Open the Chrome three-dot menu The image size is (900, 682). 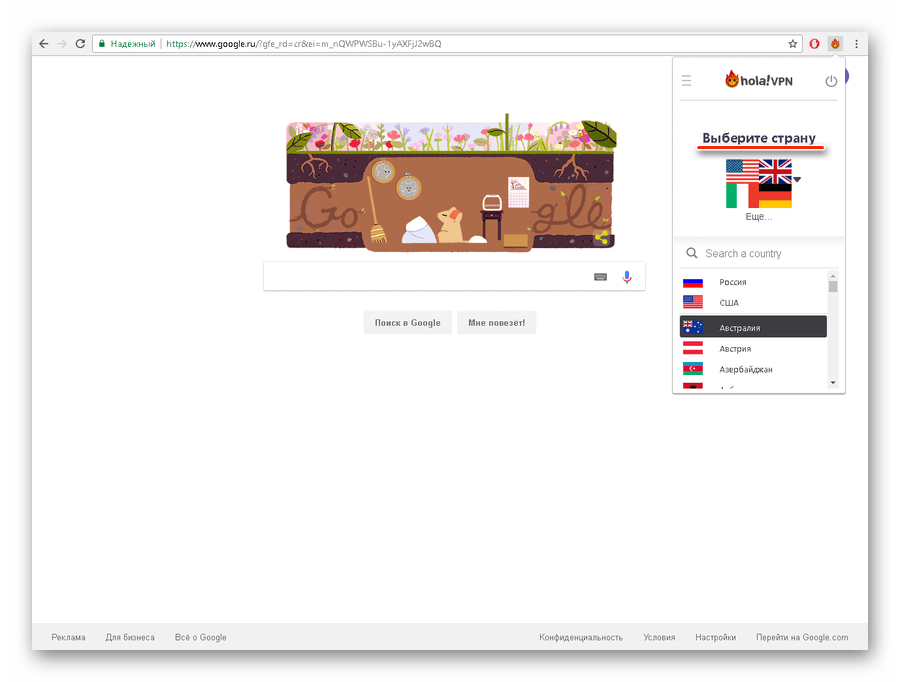click(856, 44)
